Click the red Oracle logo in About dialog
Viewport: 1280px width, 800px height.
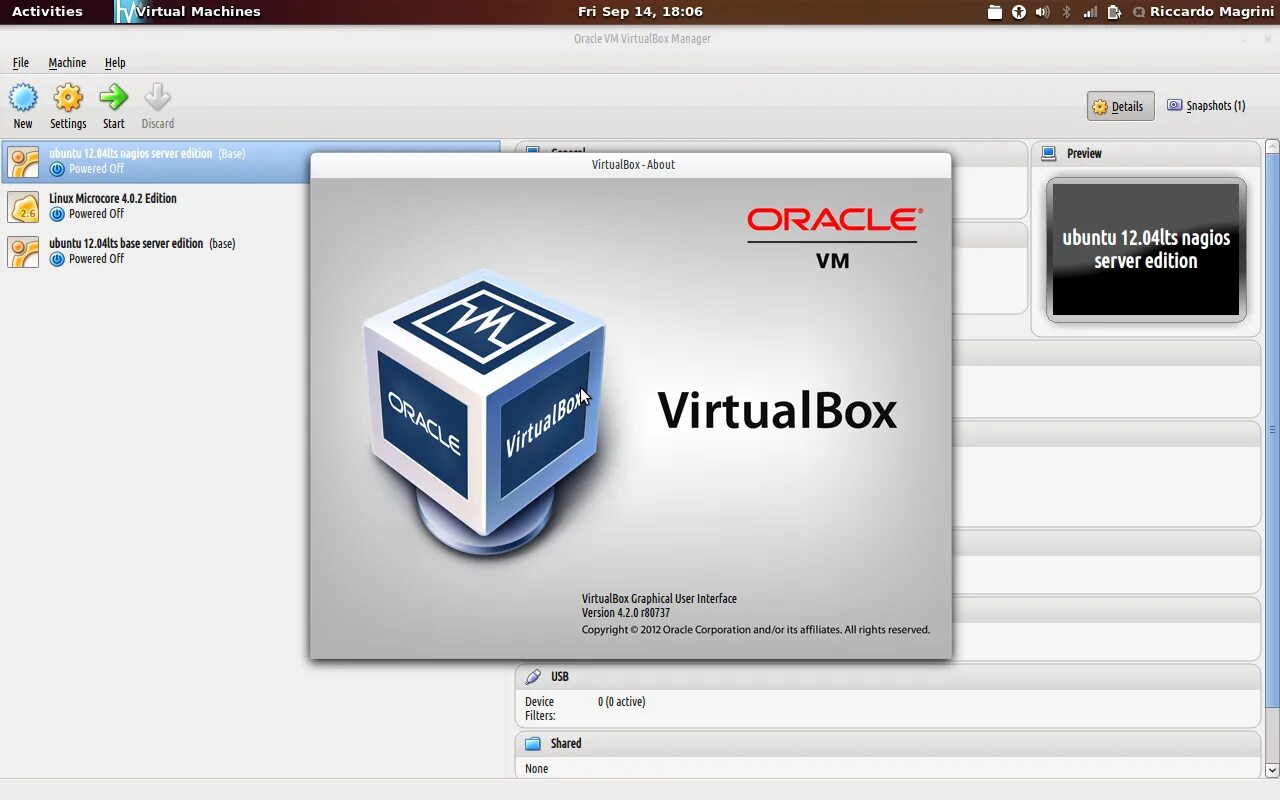pyautogui.click(x=833, y=220)
